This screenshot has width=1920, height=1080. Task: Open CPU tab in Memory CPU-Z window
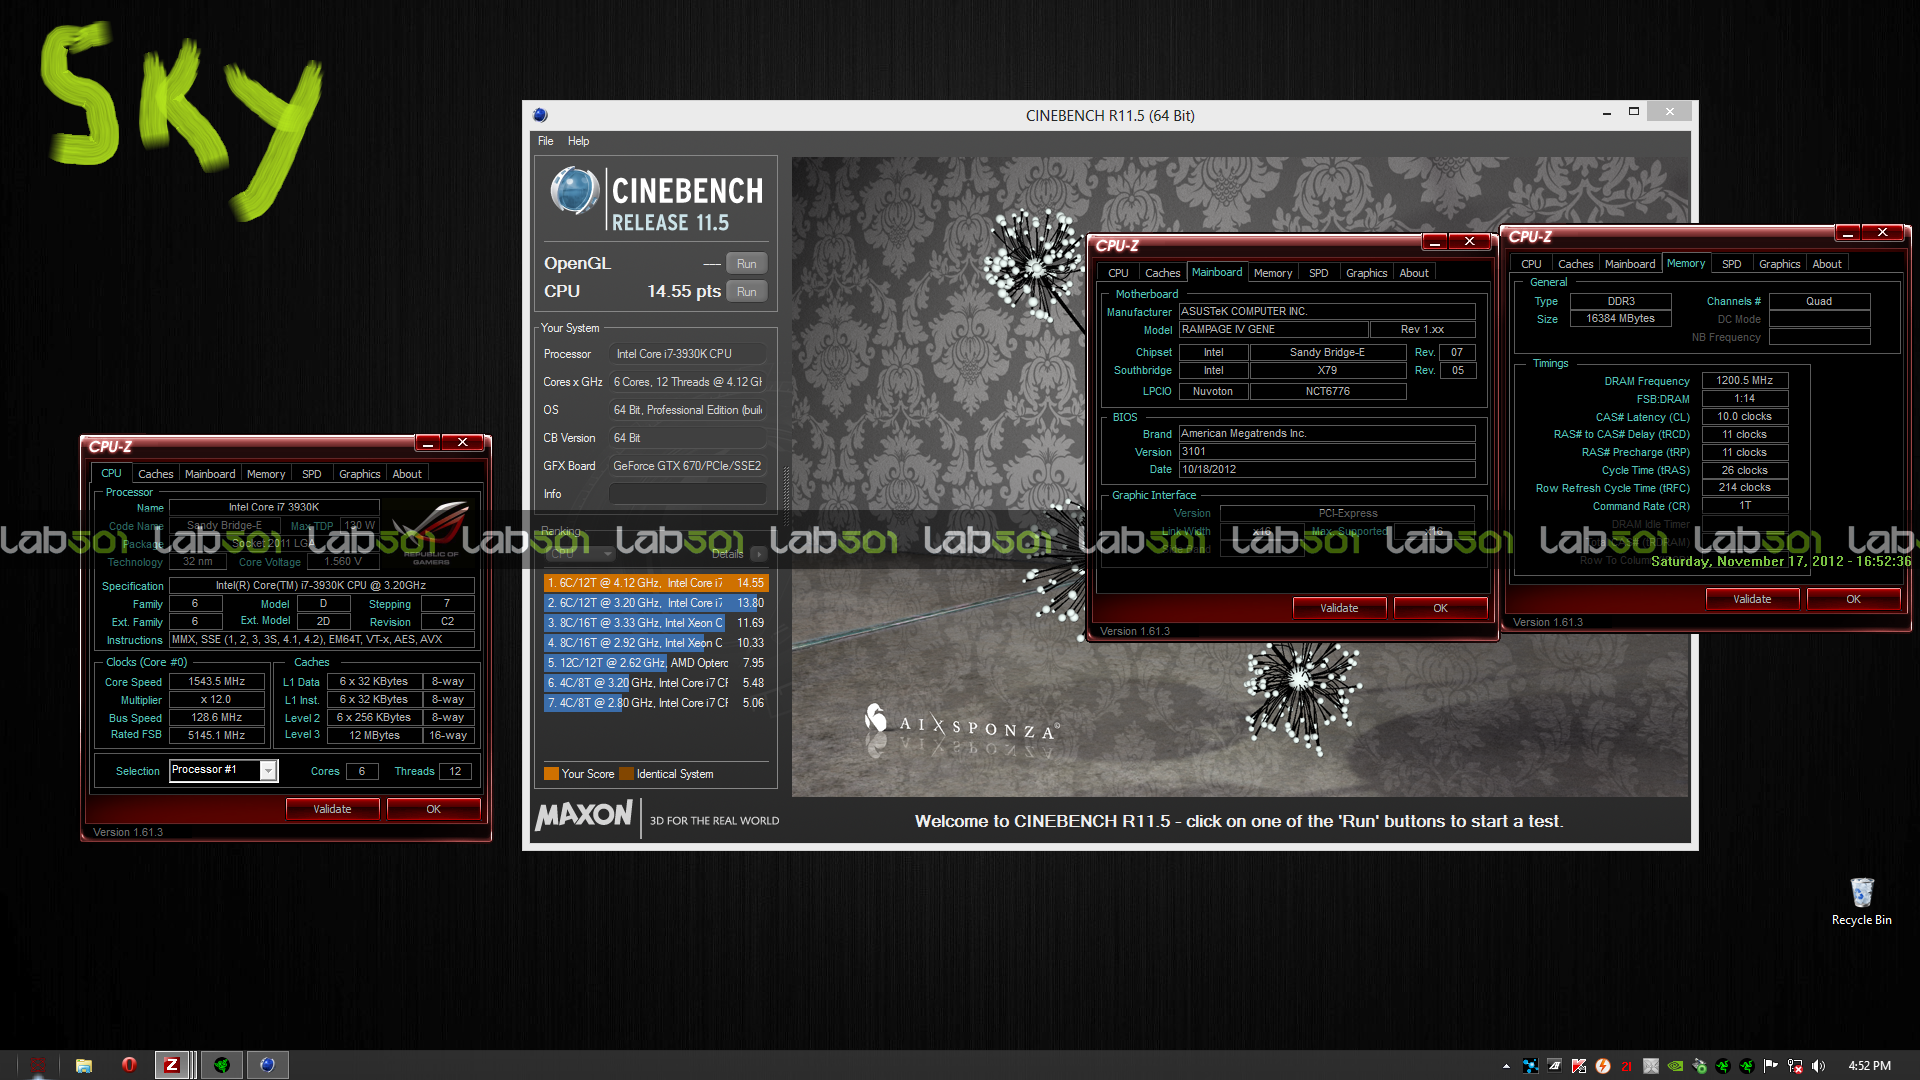pos(1531,264)
